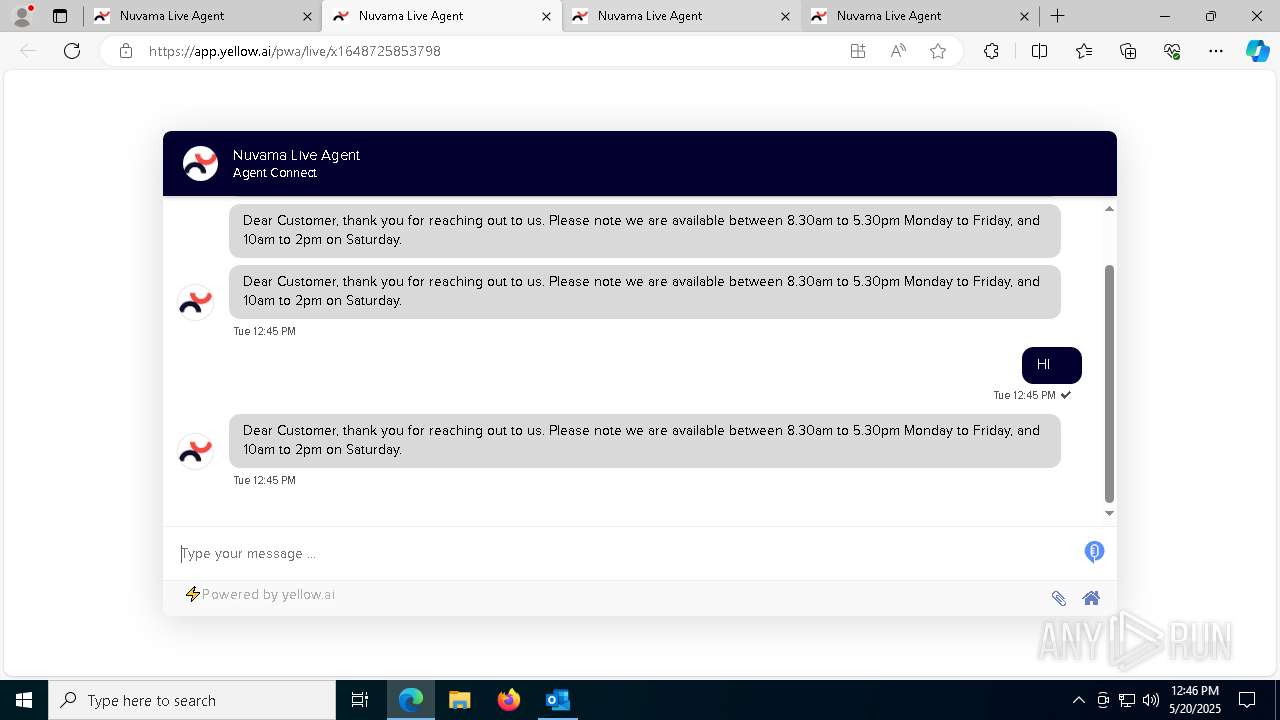Toggle the Split screen icon
This screenshot has height=720, width=1280.
(1039, 51)
